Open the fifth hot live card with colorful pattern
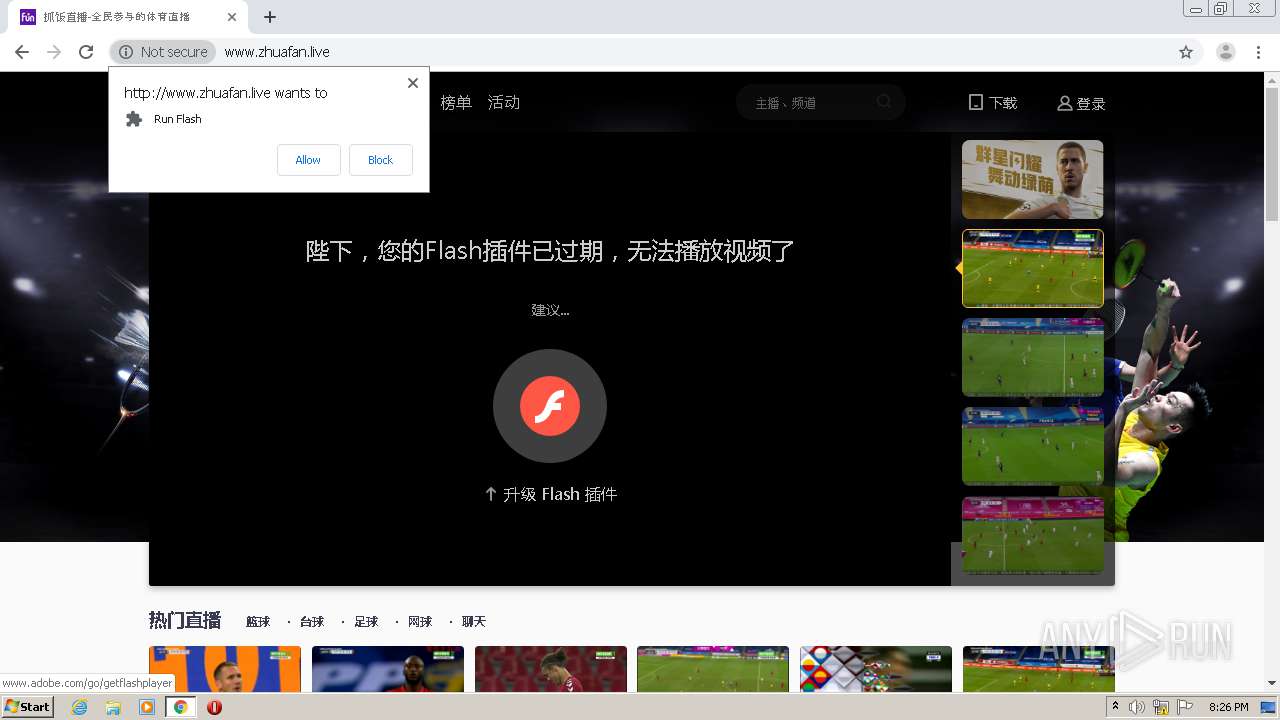Viewport: 1280px width, 720px height. point(876,669)
